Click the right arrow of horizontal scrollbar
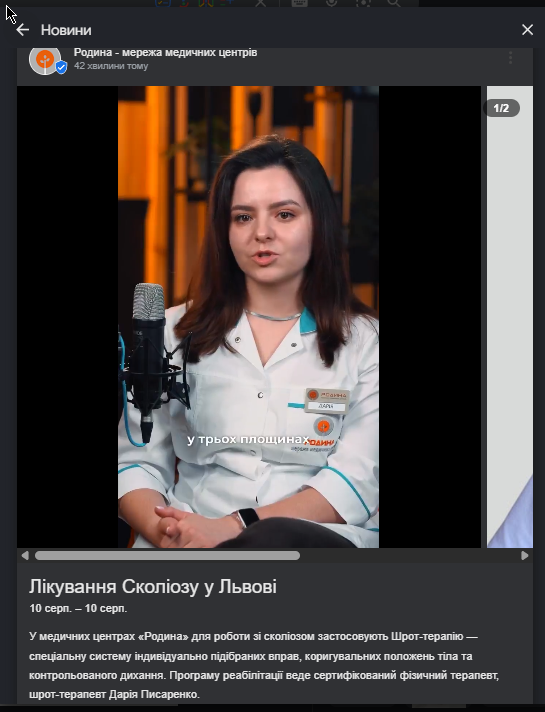 [x=525, y=555]
